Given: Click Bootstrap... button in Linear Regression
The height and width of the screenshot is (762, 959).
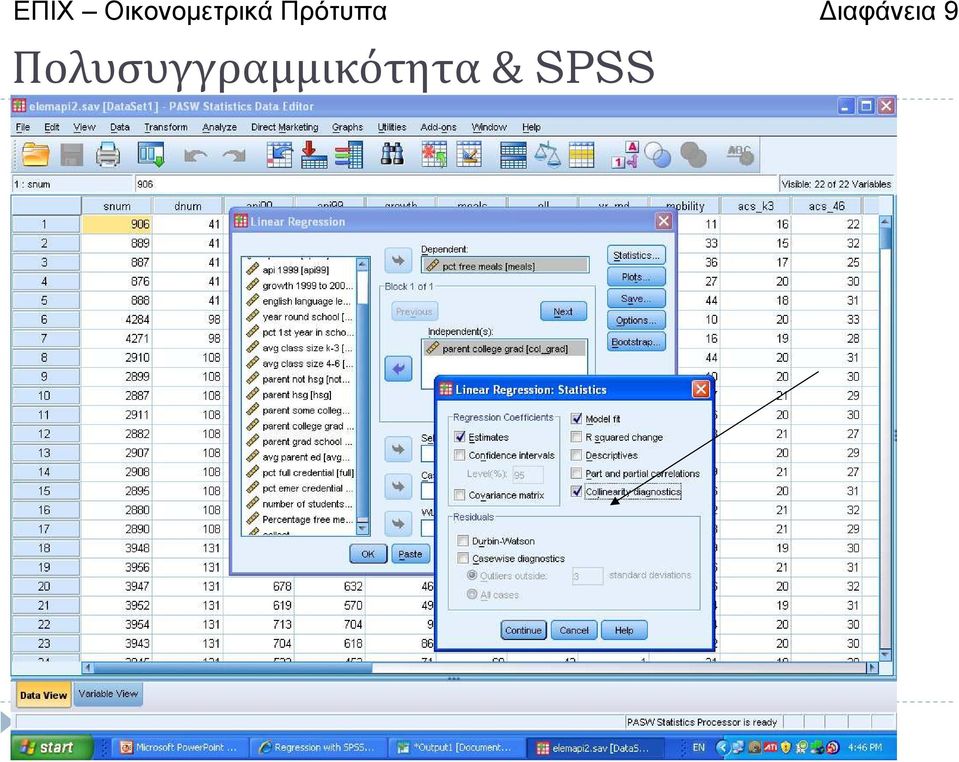Looking at the screenshot, I should pyautogui.click(x=636, y=342).
